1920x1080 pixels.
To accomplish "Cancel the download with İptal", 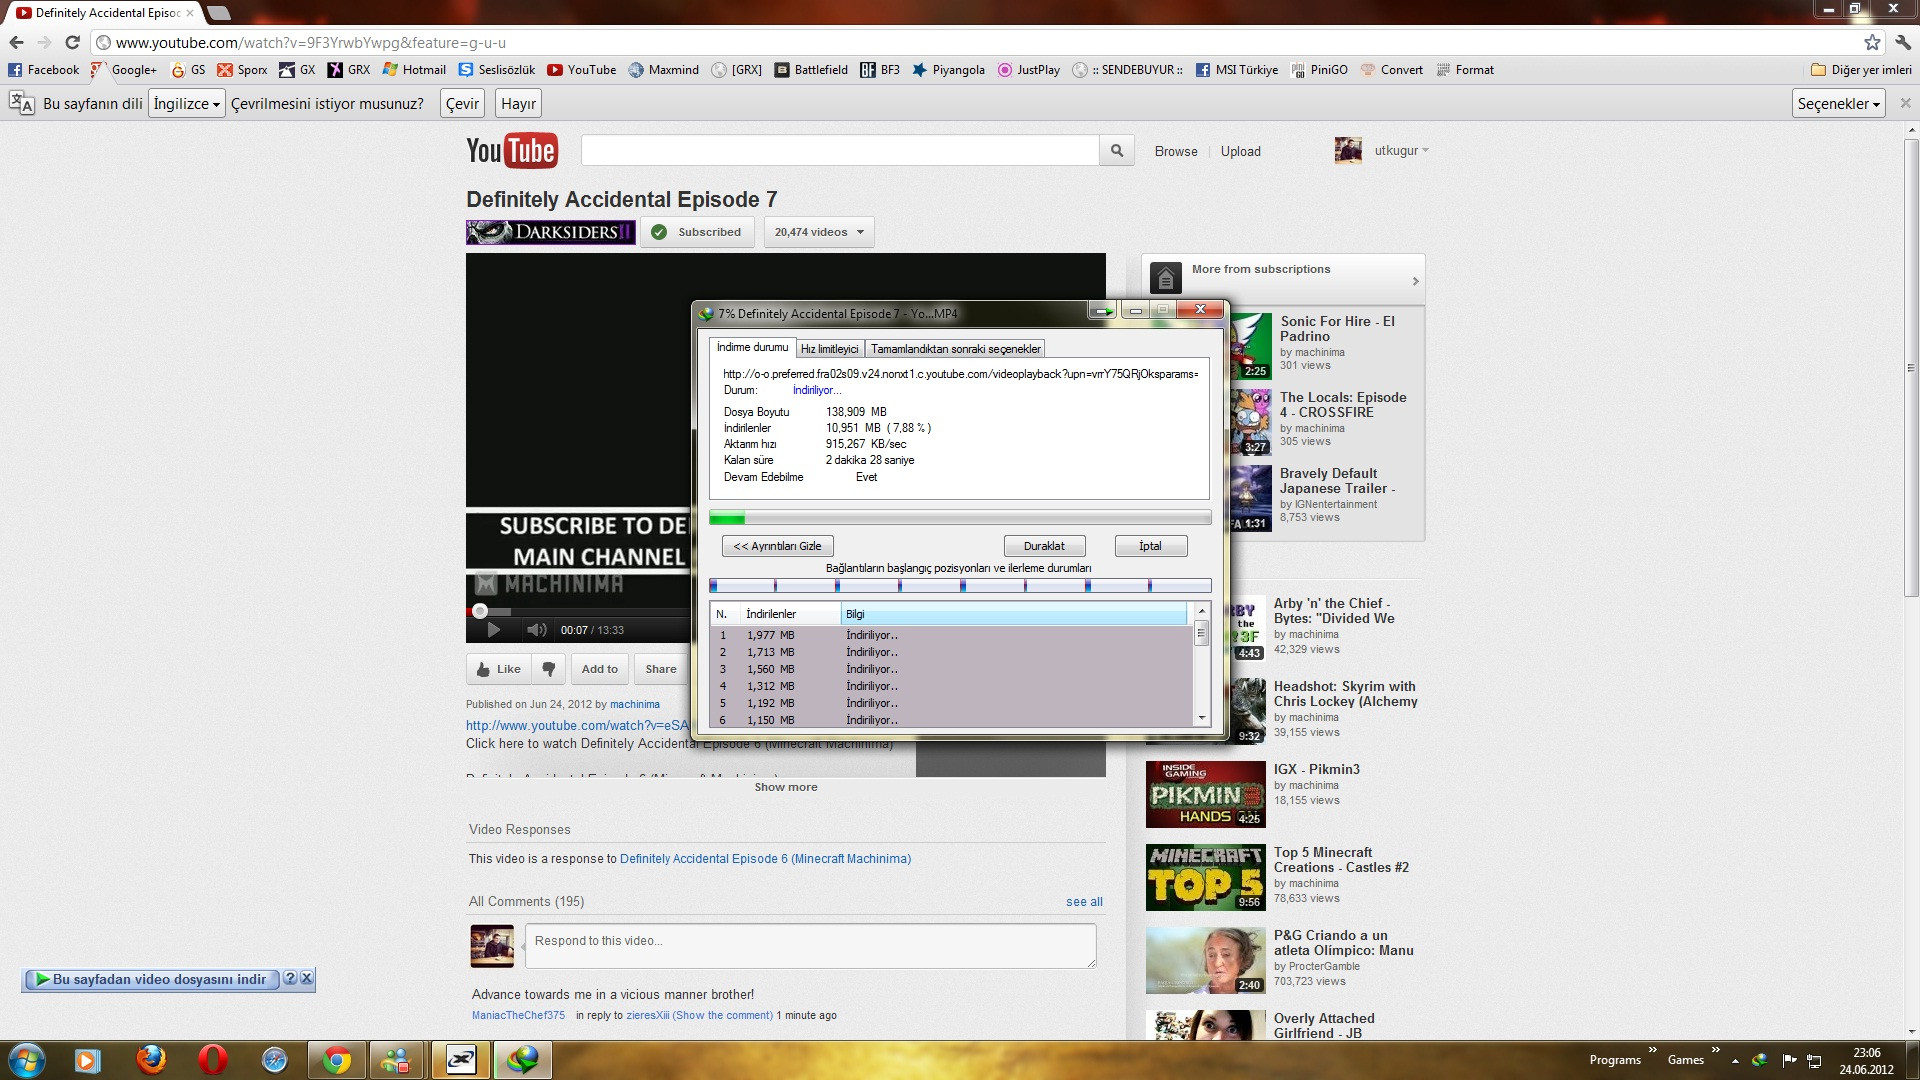I will [x=1150, y=546].
